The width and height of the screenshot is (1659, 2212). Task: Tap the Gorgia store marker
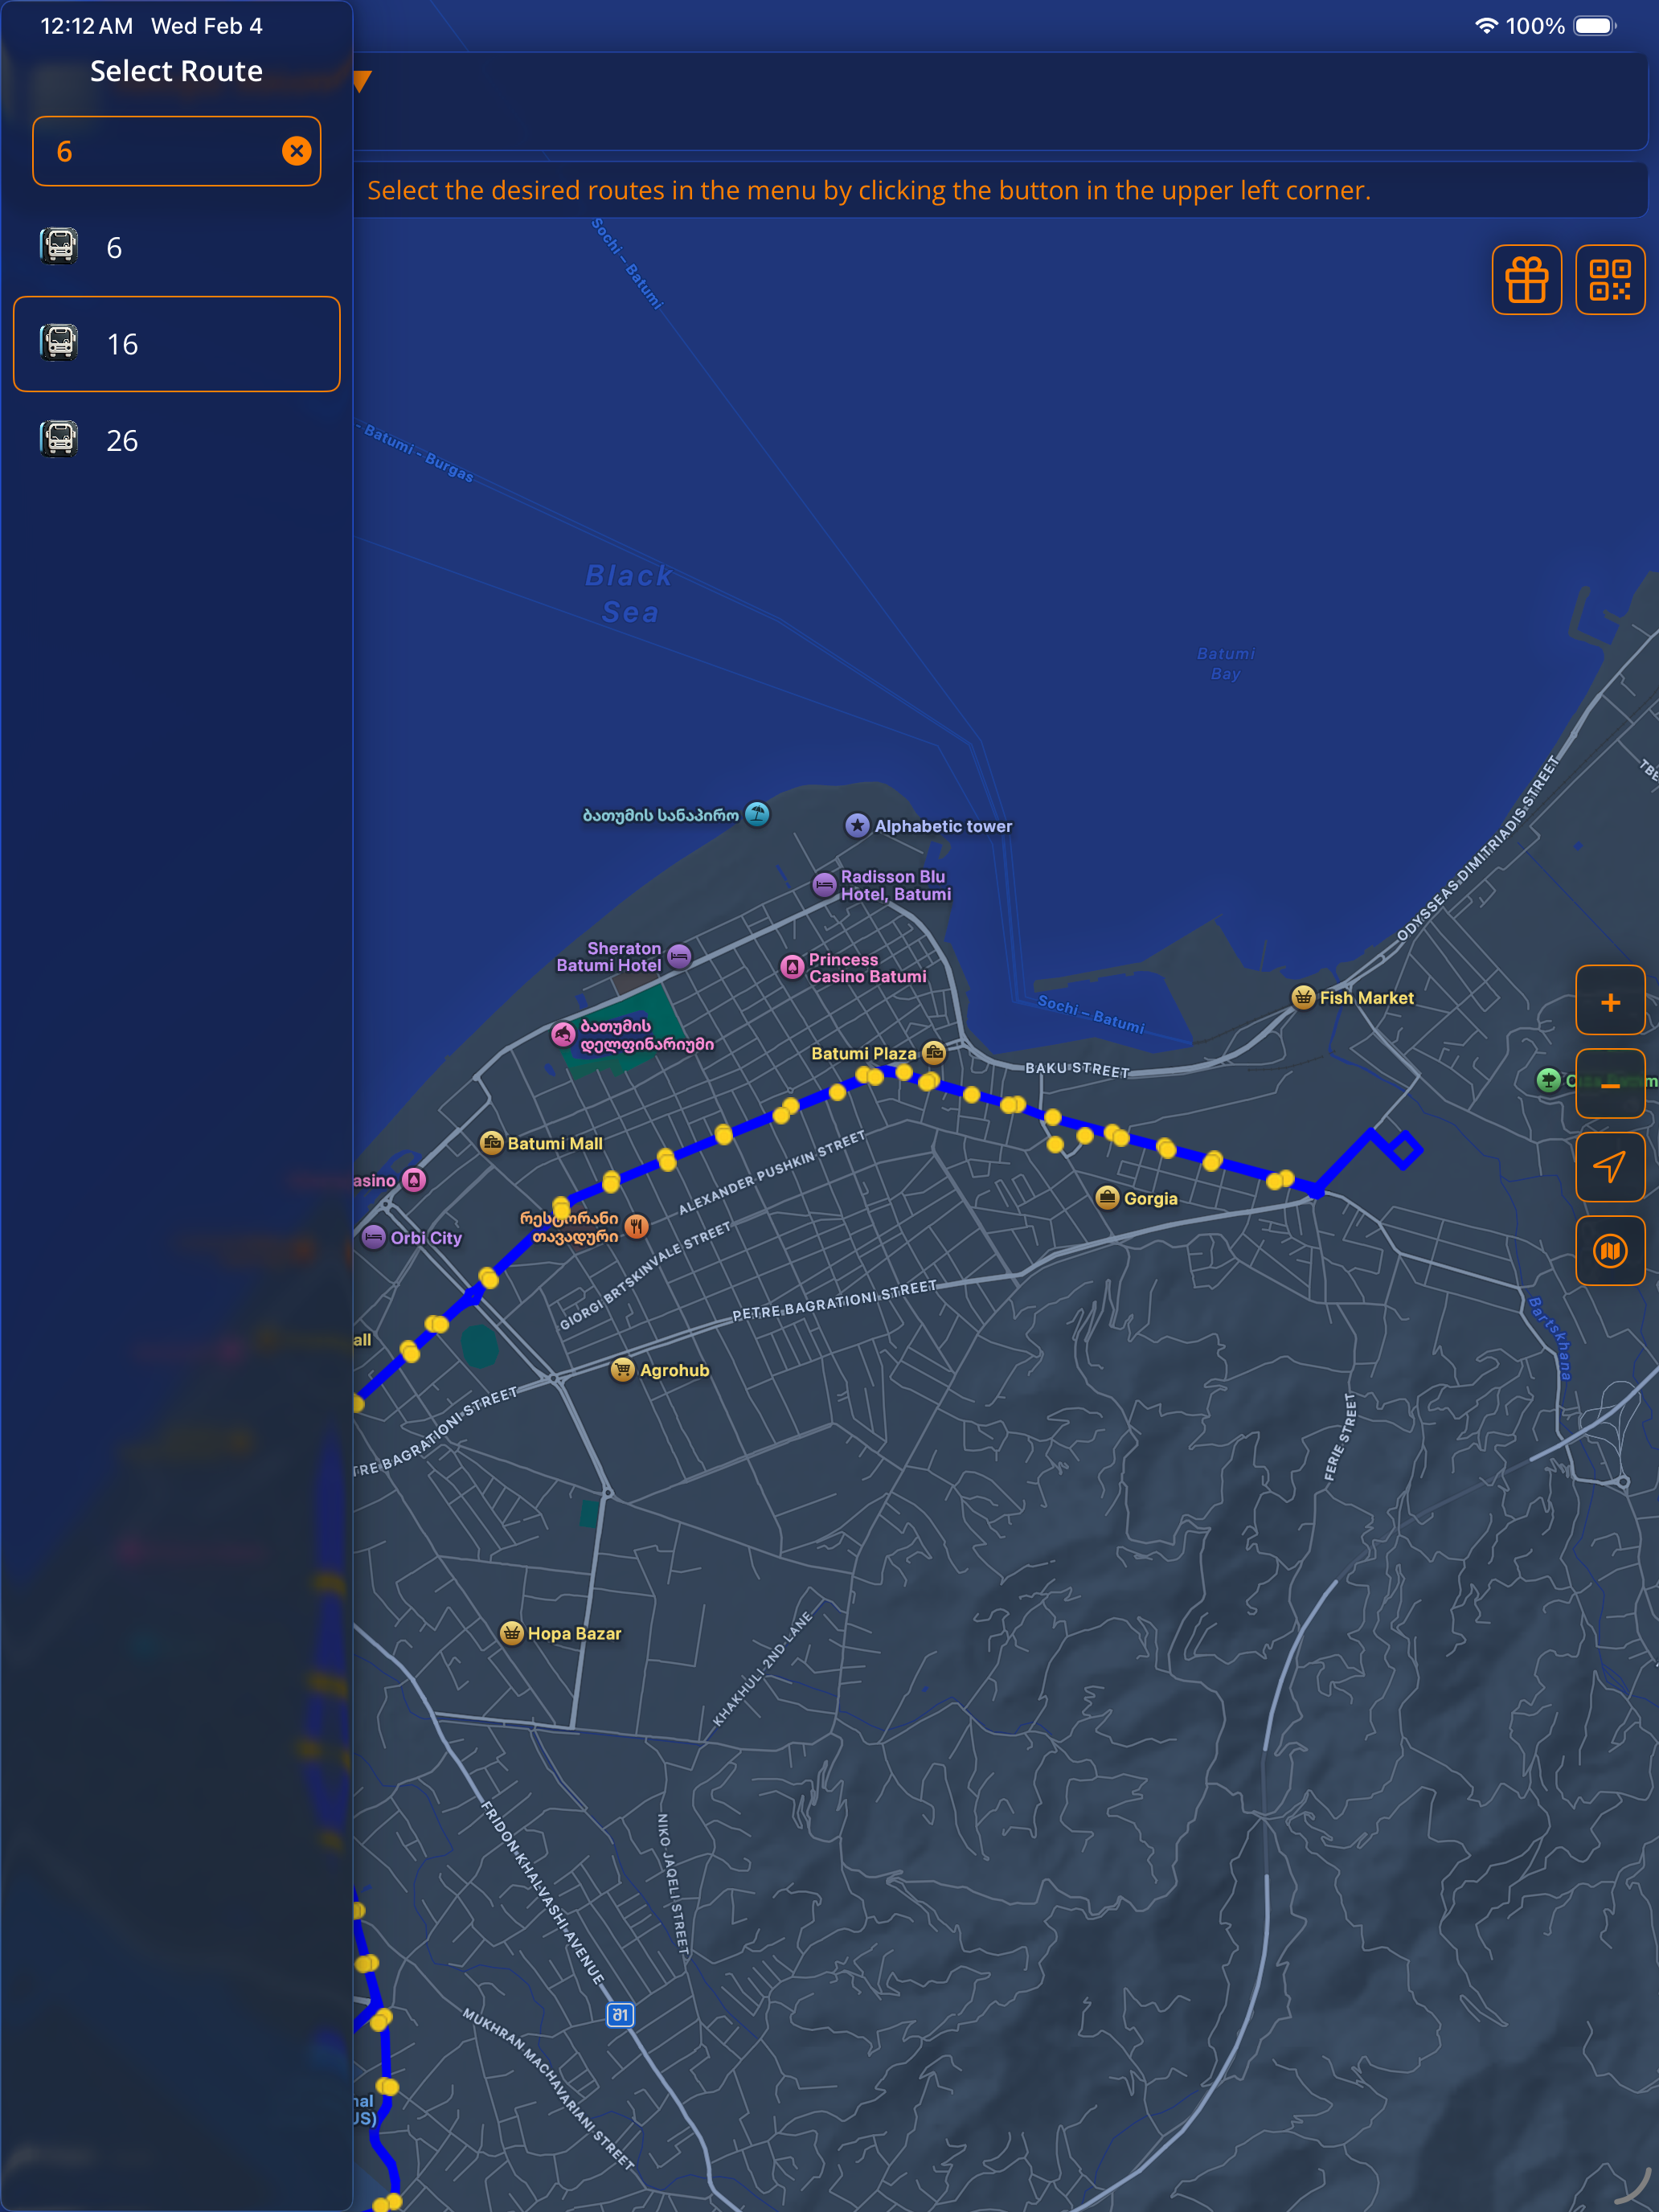coord(1107,1197)
